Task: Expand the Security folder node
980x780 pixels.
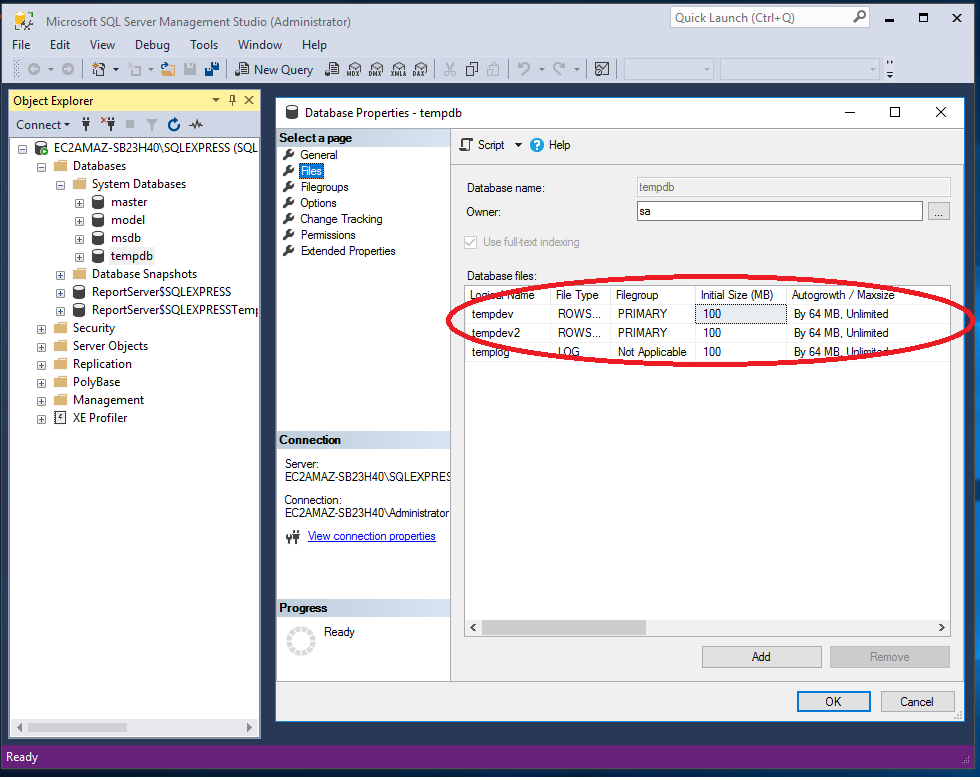Action: tap(41, 328)
